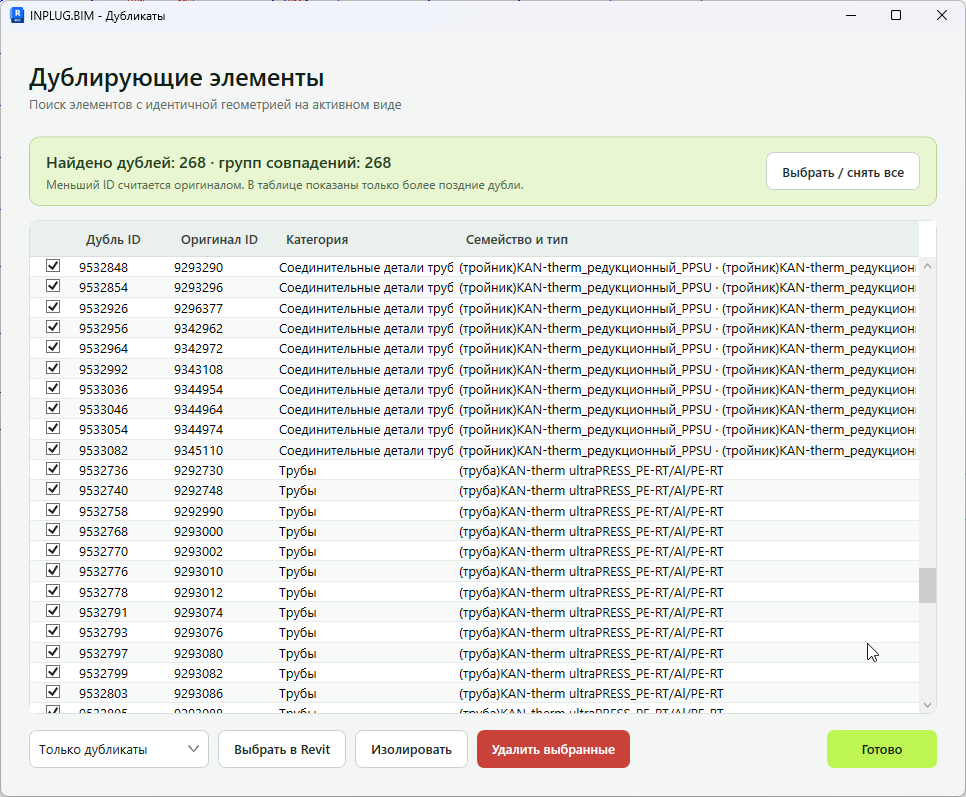Select original ID cell 9293000
This screenshot has width=966, height=797.
tap(198, 531)
